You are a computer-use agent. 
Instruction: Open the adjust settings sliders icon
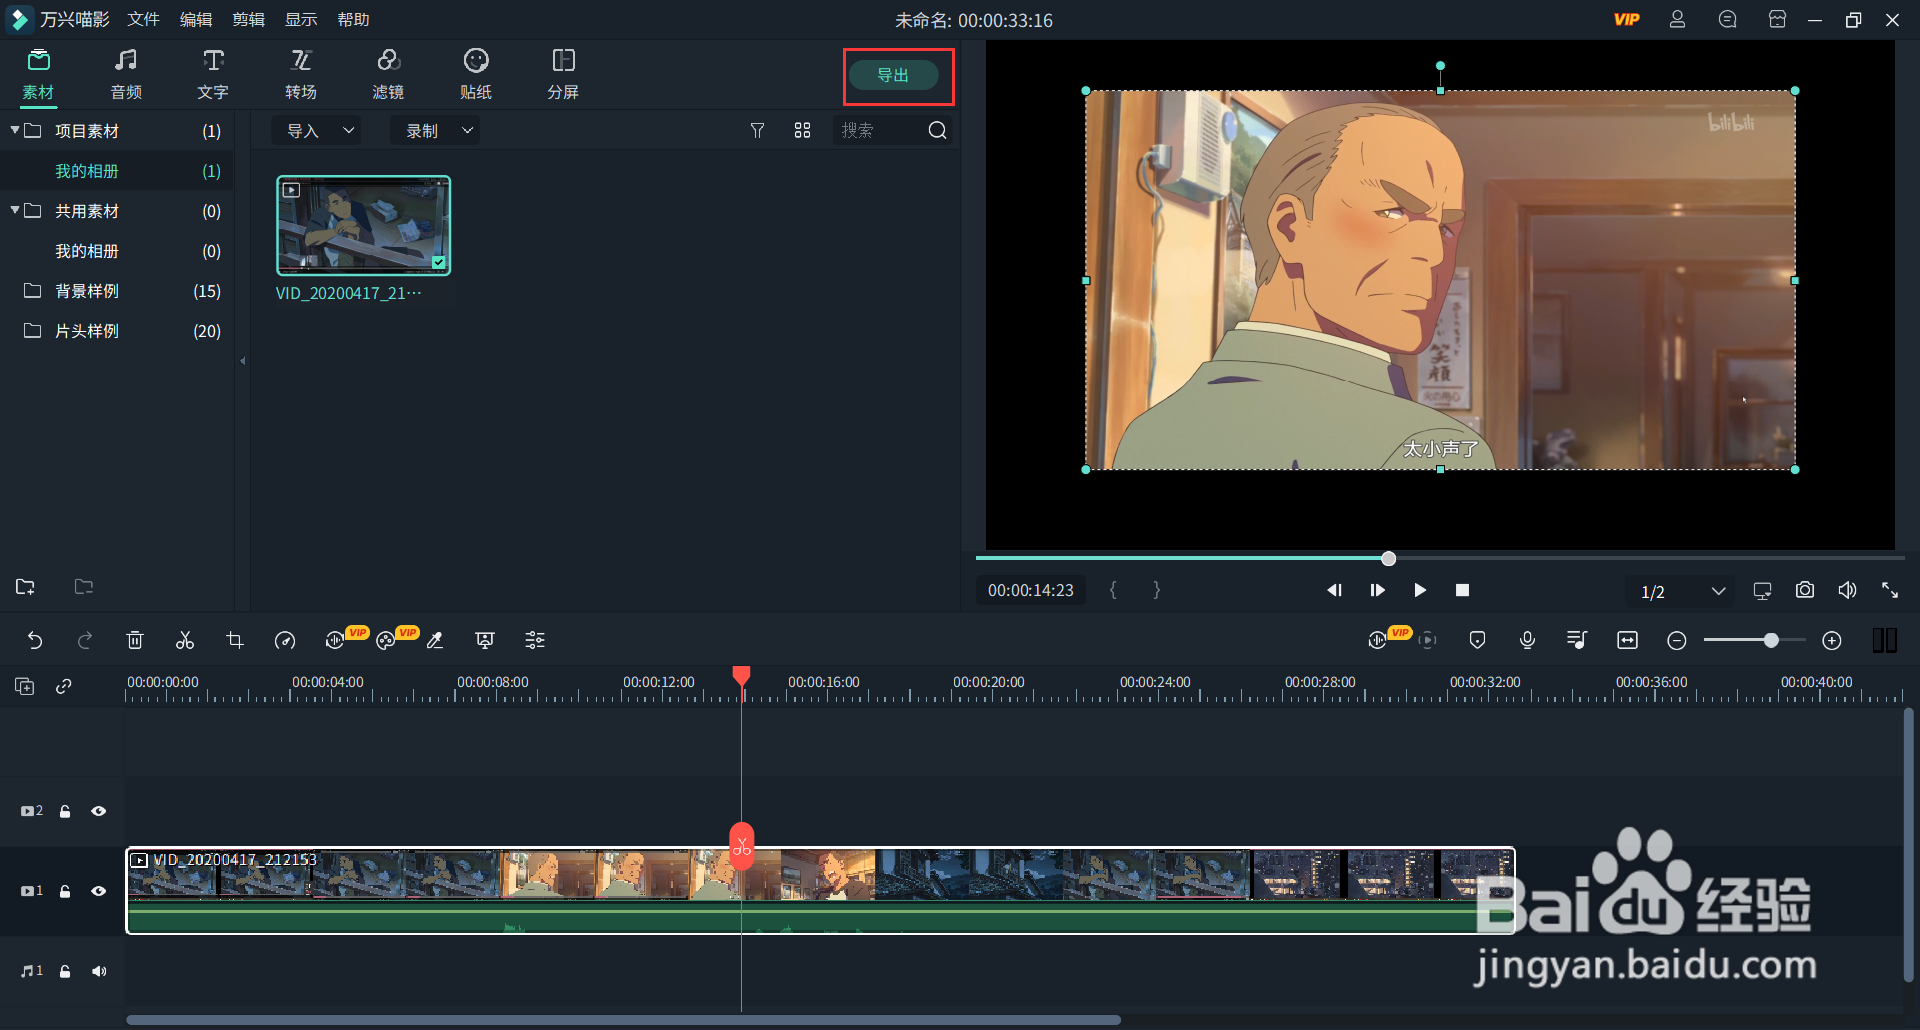point(535,640)
